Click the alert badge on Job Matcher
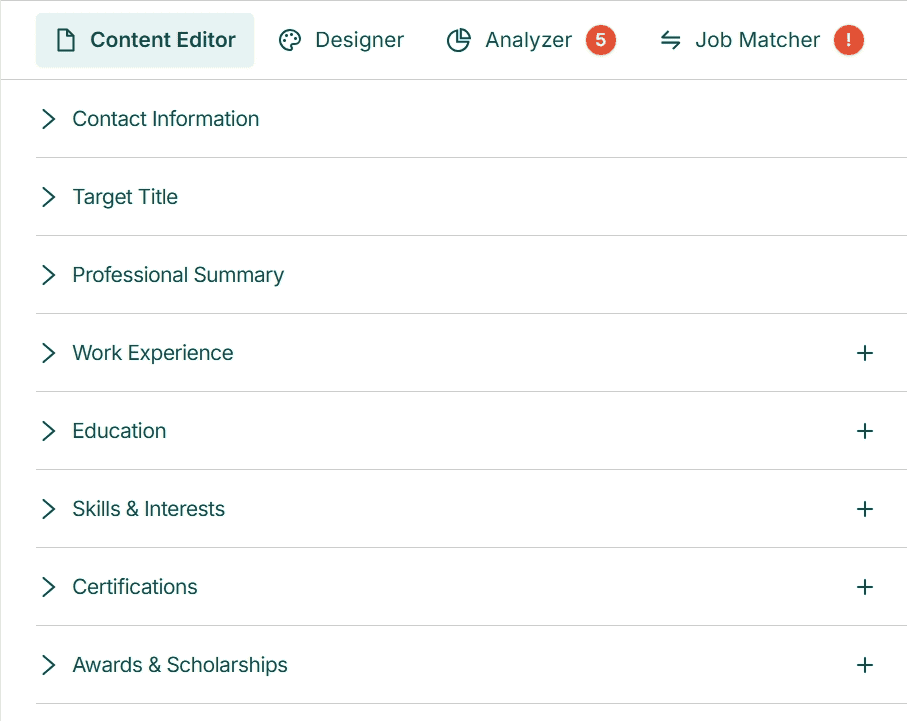Screen dimensions: 907x721 click(848, 40)
